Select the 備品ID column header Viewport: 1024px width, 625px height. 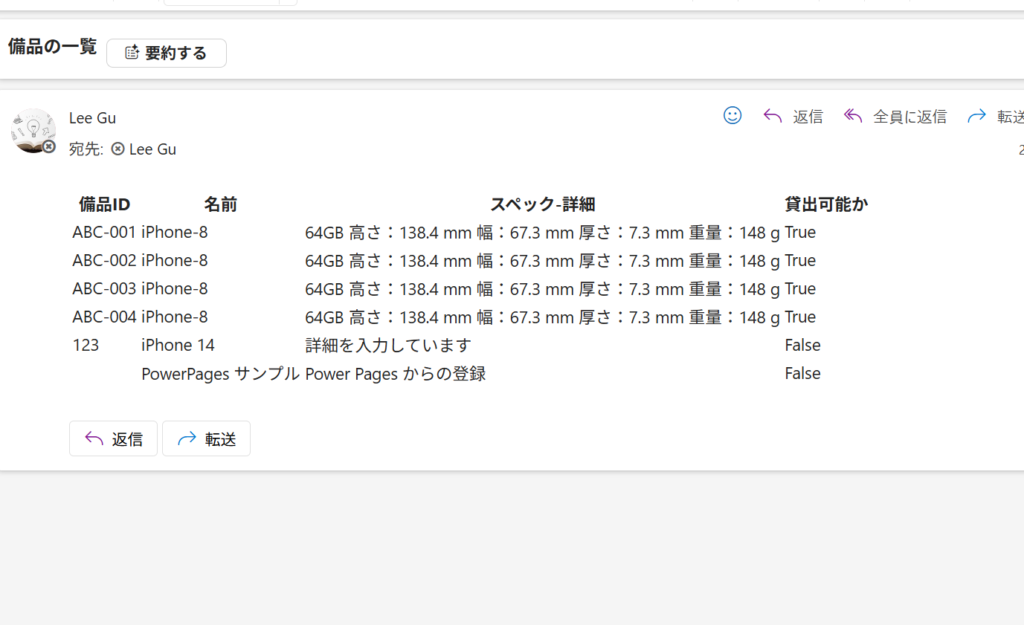104,204
